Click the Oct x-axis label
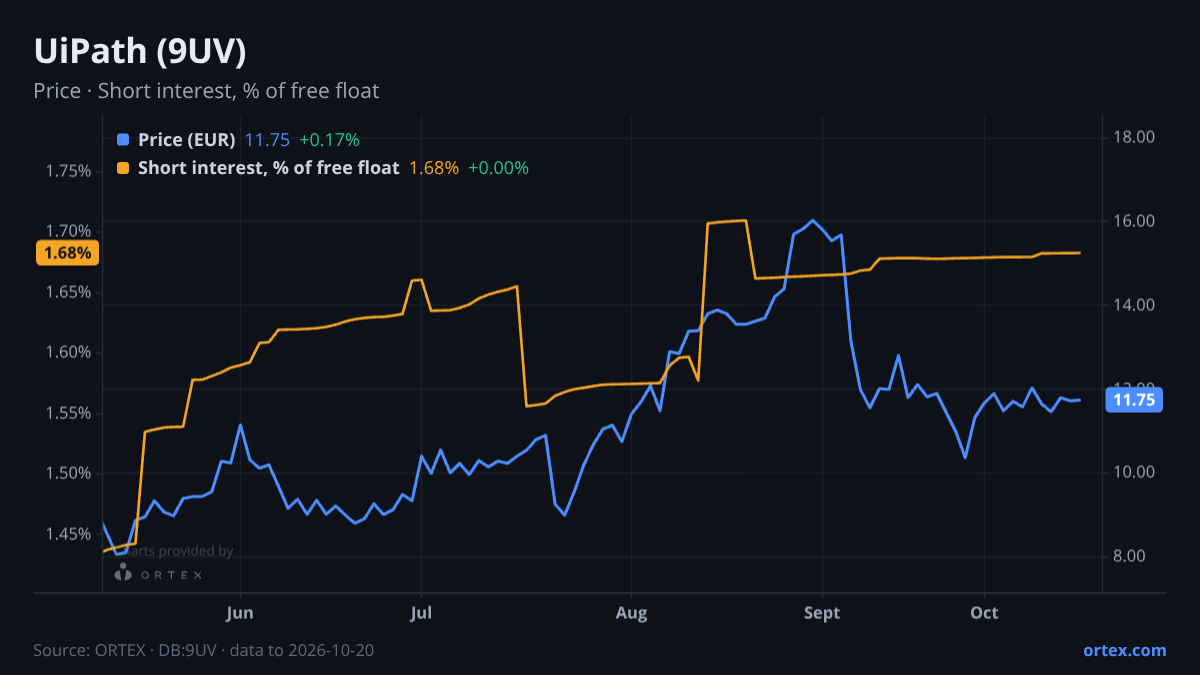Screen dimensions: 1200x675 (985, 612)
